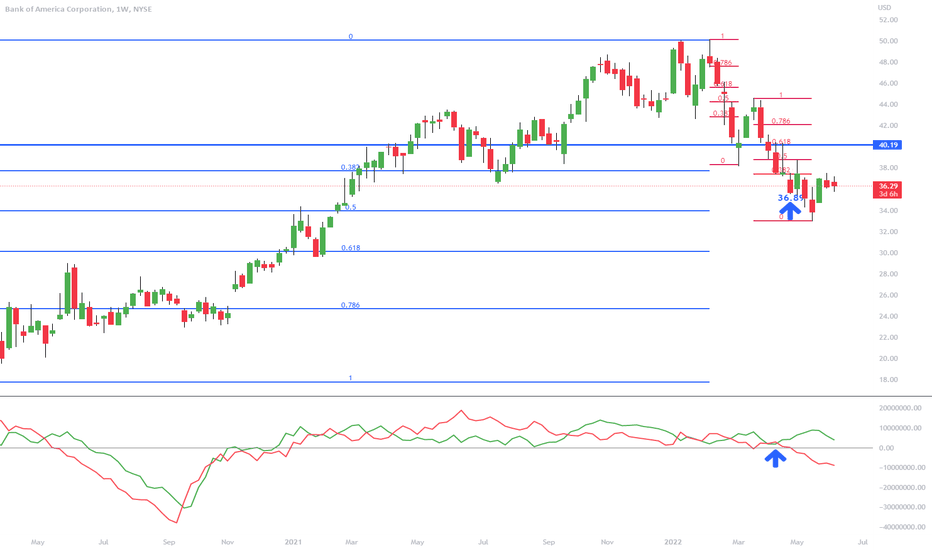Viewport: 932px width, 550px height.
Task: Click the Mar label right after 2021
Action: point(351,542)
